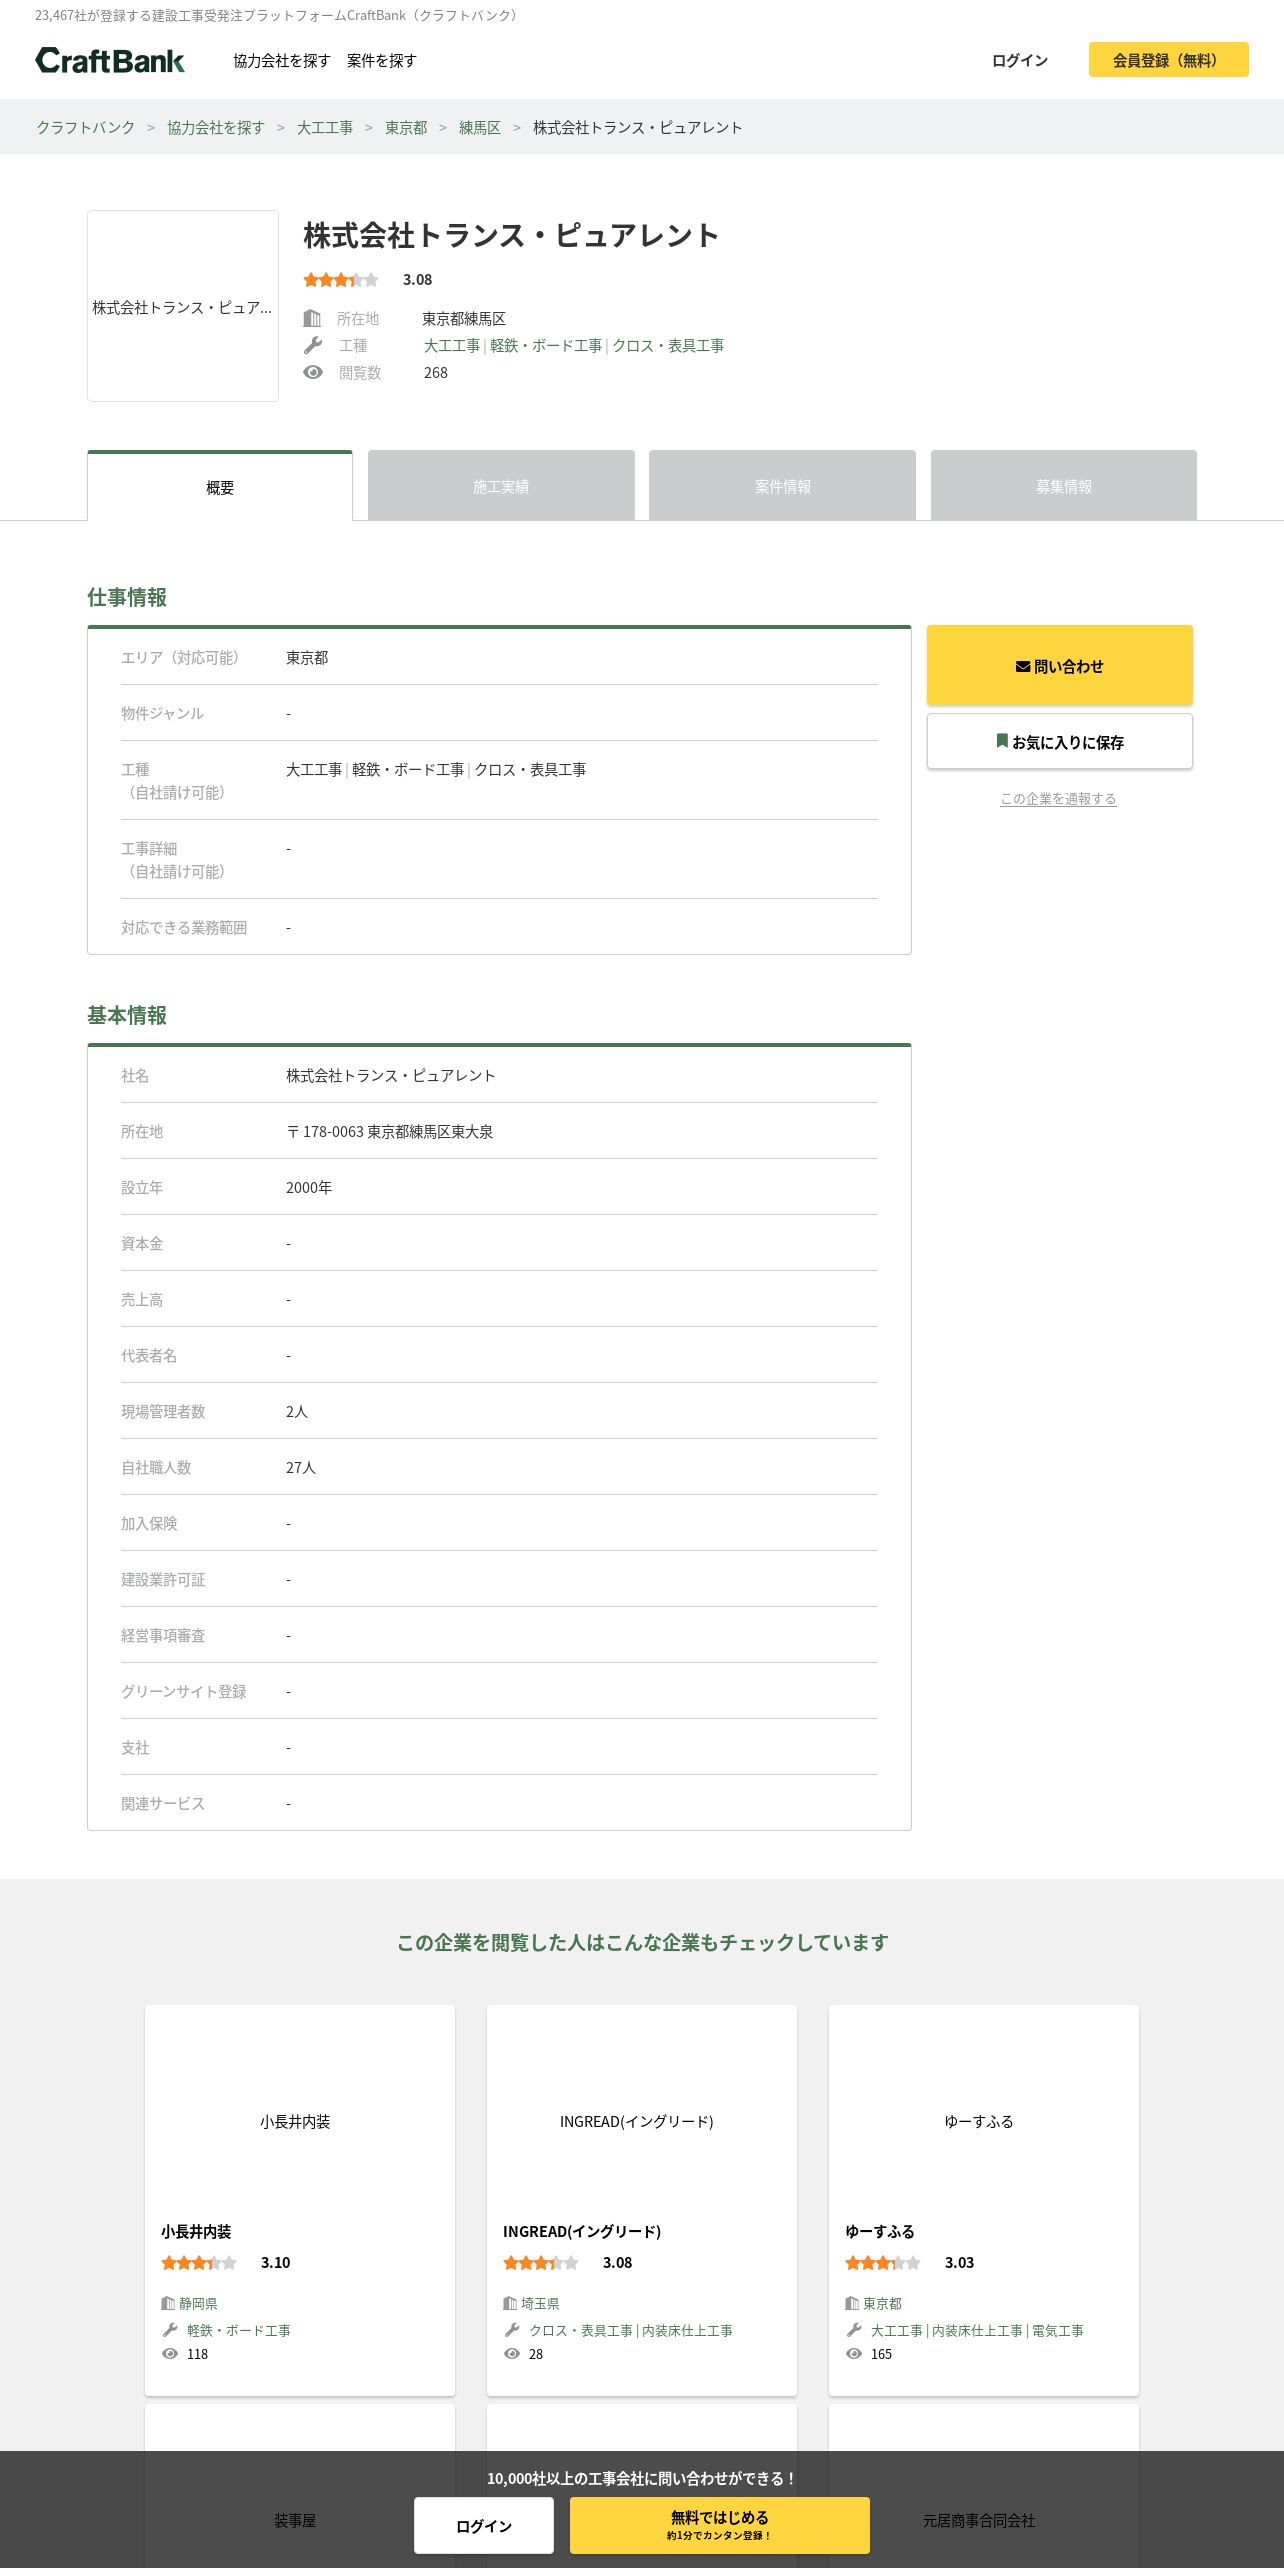Click the CraftBank logo

110,61
